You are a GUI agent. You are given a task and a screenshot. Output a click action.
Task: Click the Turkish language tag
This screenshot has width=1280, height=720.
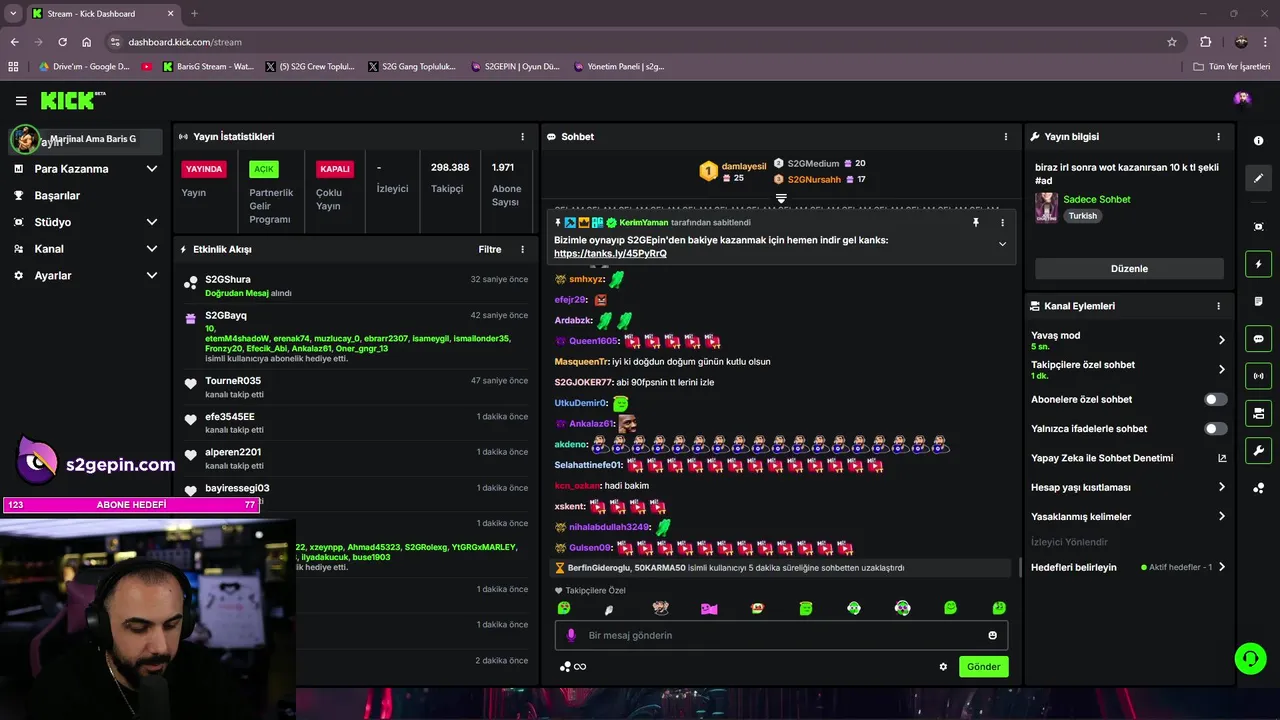[x=1082, y=216]
